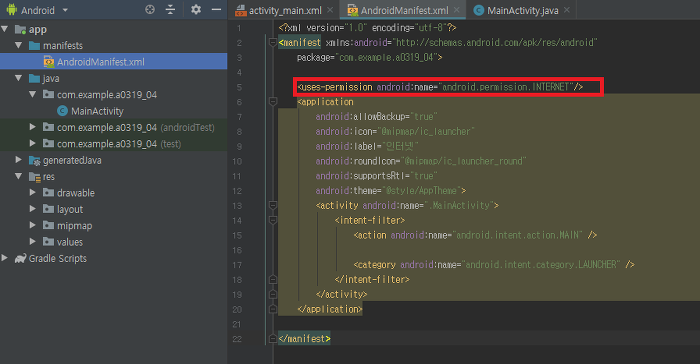Click the res folder icon
The width and height of the screenshot is (700, 364).
[x=34, y=176]
